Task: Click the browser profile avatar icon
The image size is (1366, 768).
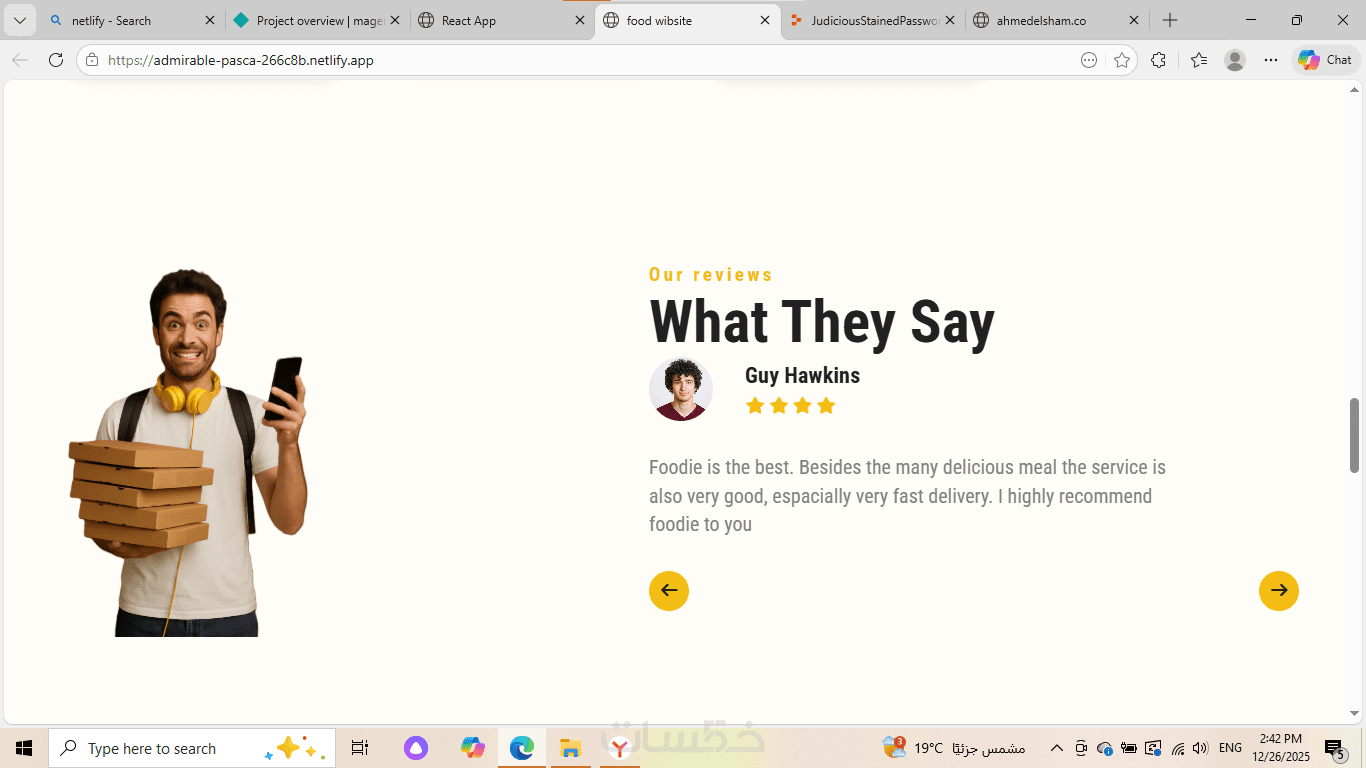Action: [x=1235, y=60]
